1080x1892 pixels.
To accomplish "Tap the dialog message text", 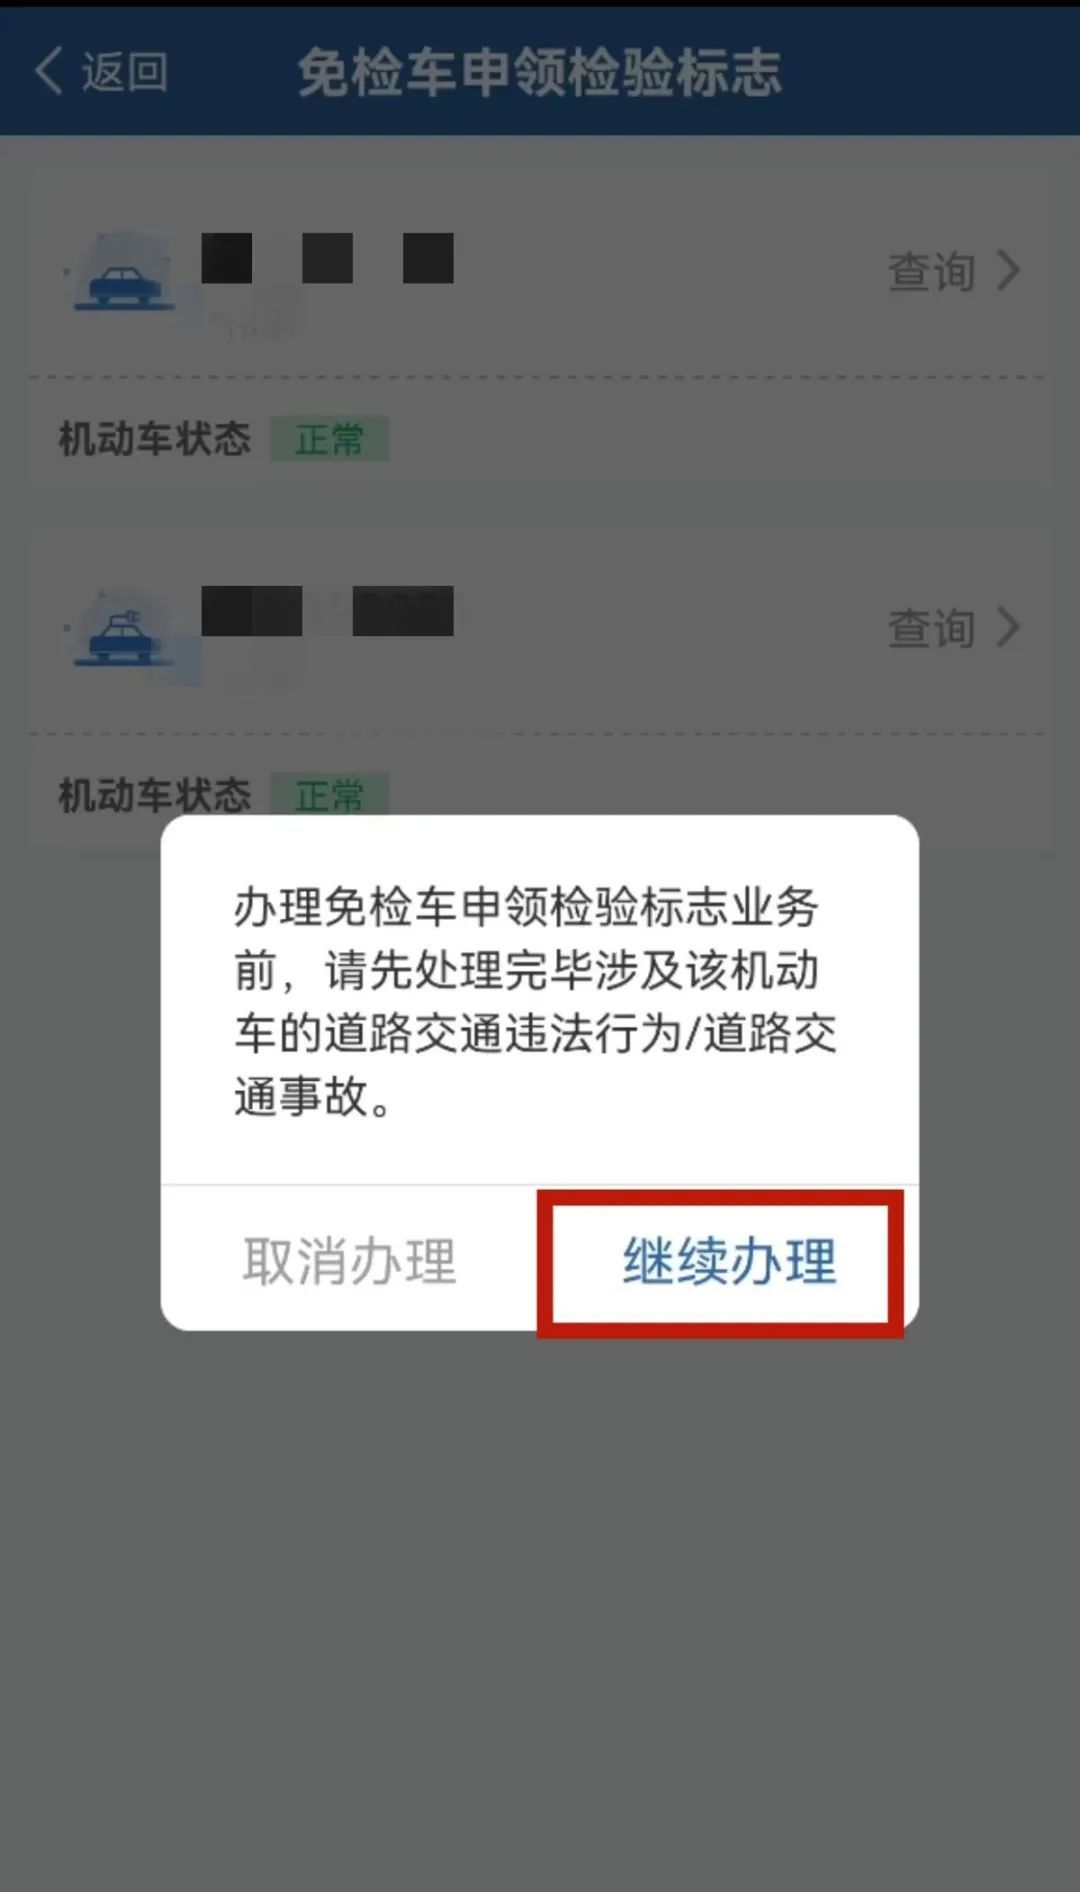I will pyautogui.click(x=535, y=1001).
